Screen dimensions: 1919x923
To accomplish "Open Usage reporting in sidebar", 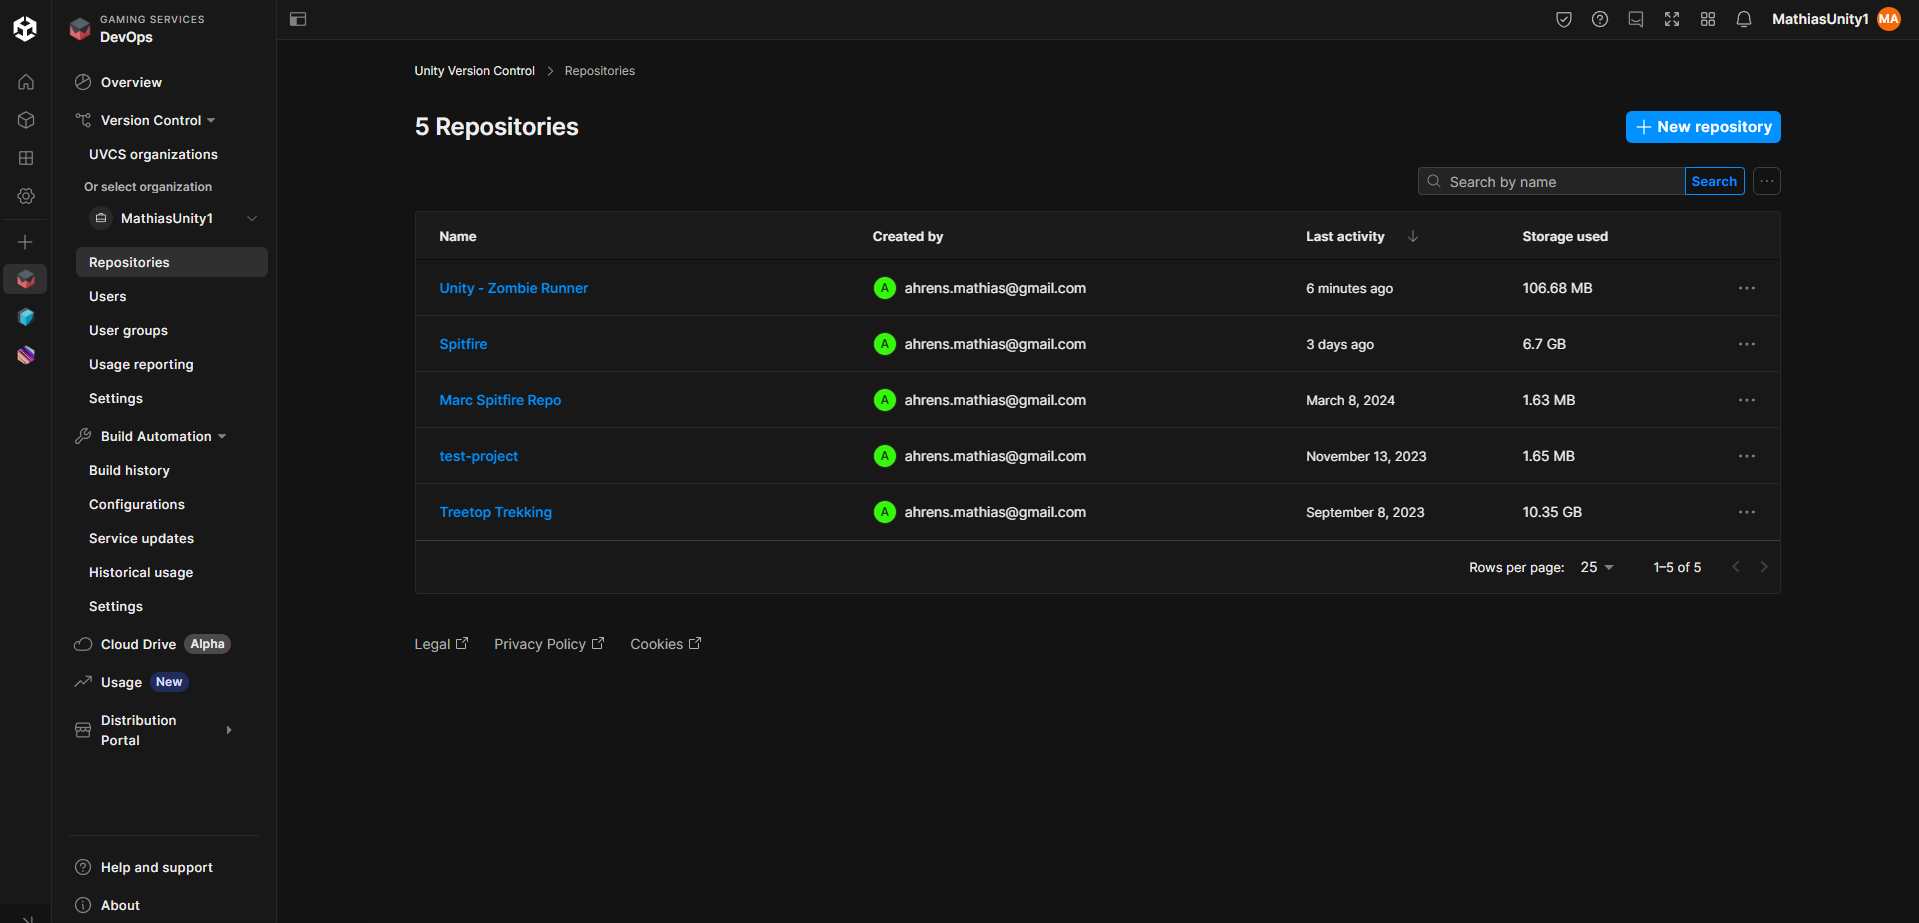I will [x=141, y=365].
